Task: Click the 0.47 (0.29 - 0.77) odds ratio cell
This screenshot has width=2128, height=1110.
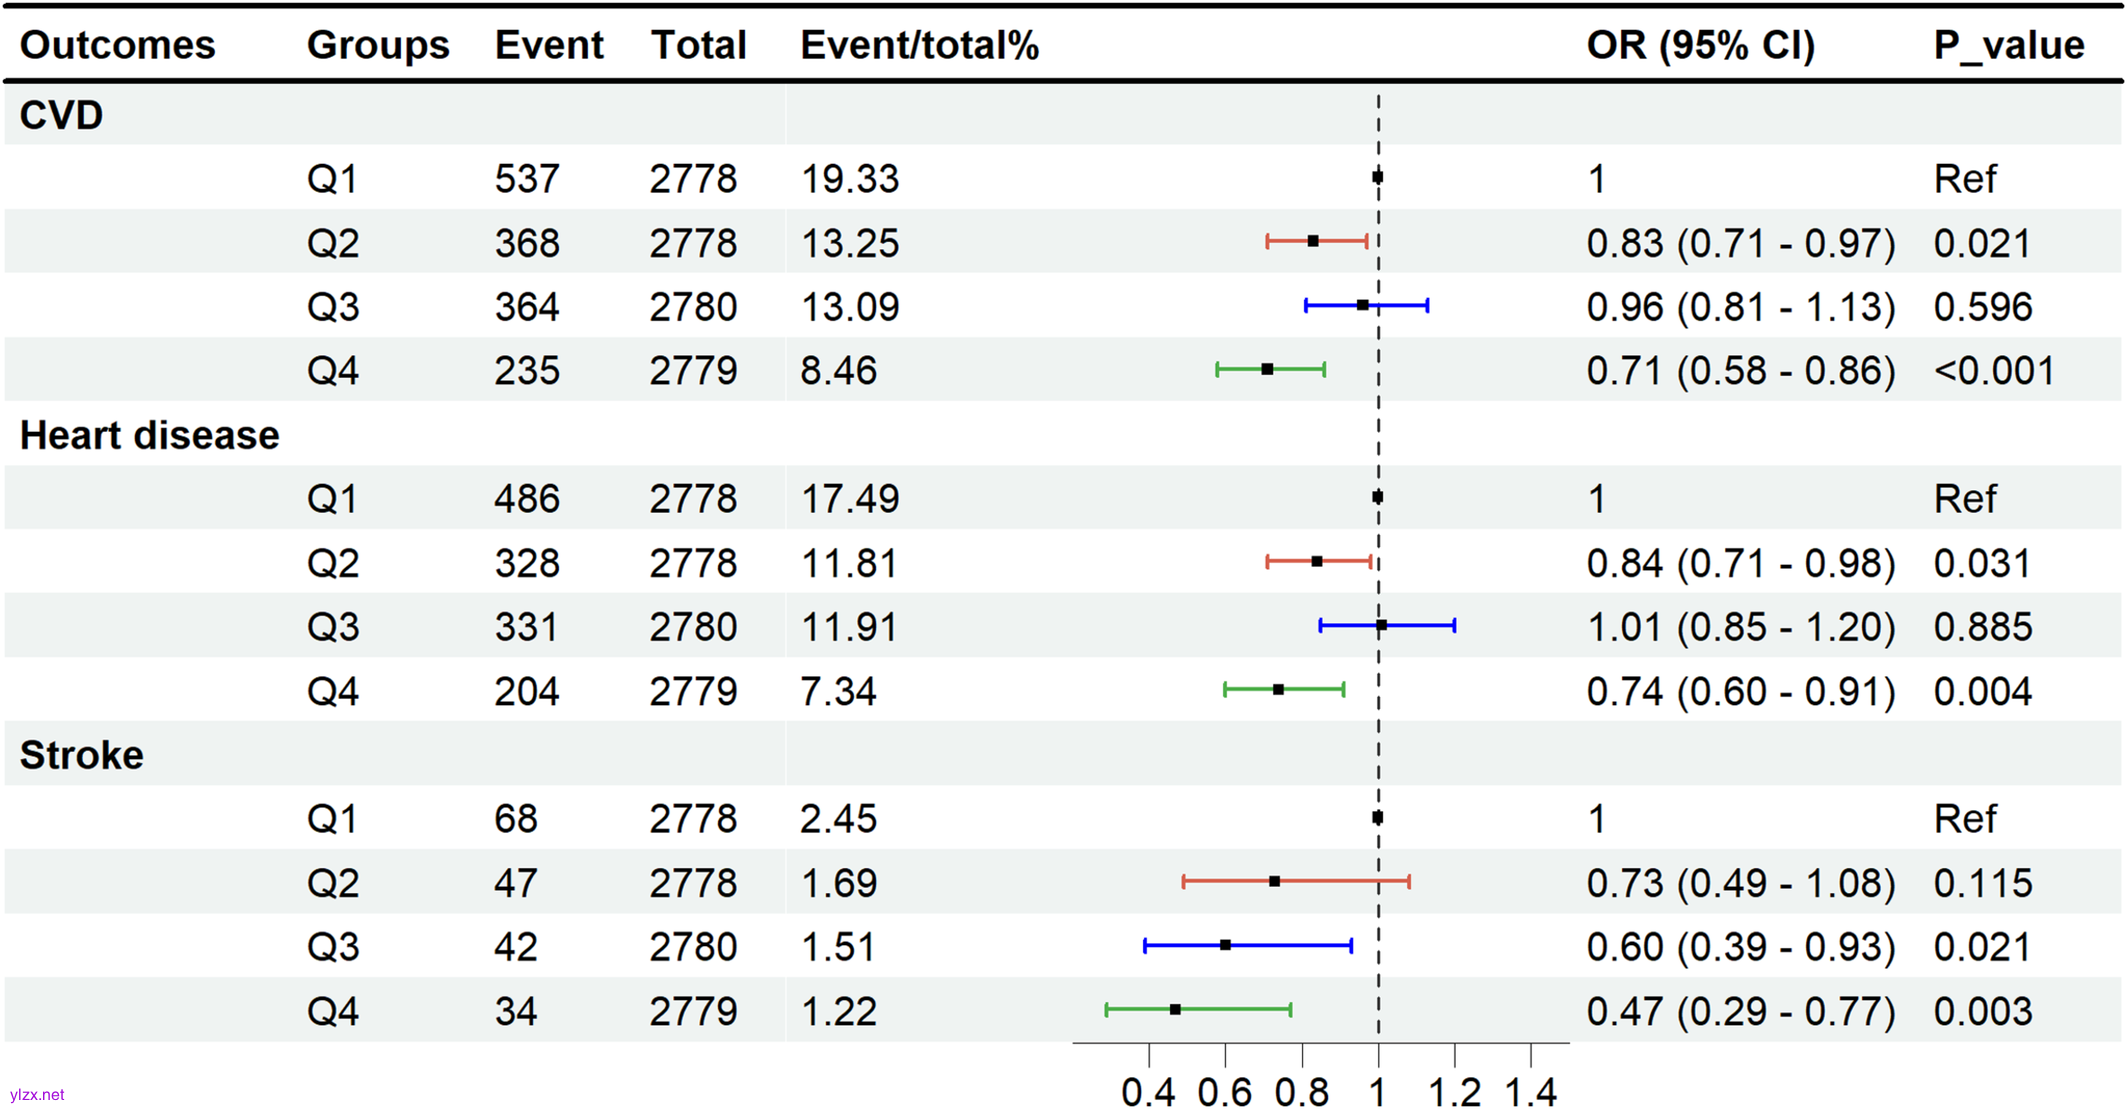Action: pos(1740,1011)
